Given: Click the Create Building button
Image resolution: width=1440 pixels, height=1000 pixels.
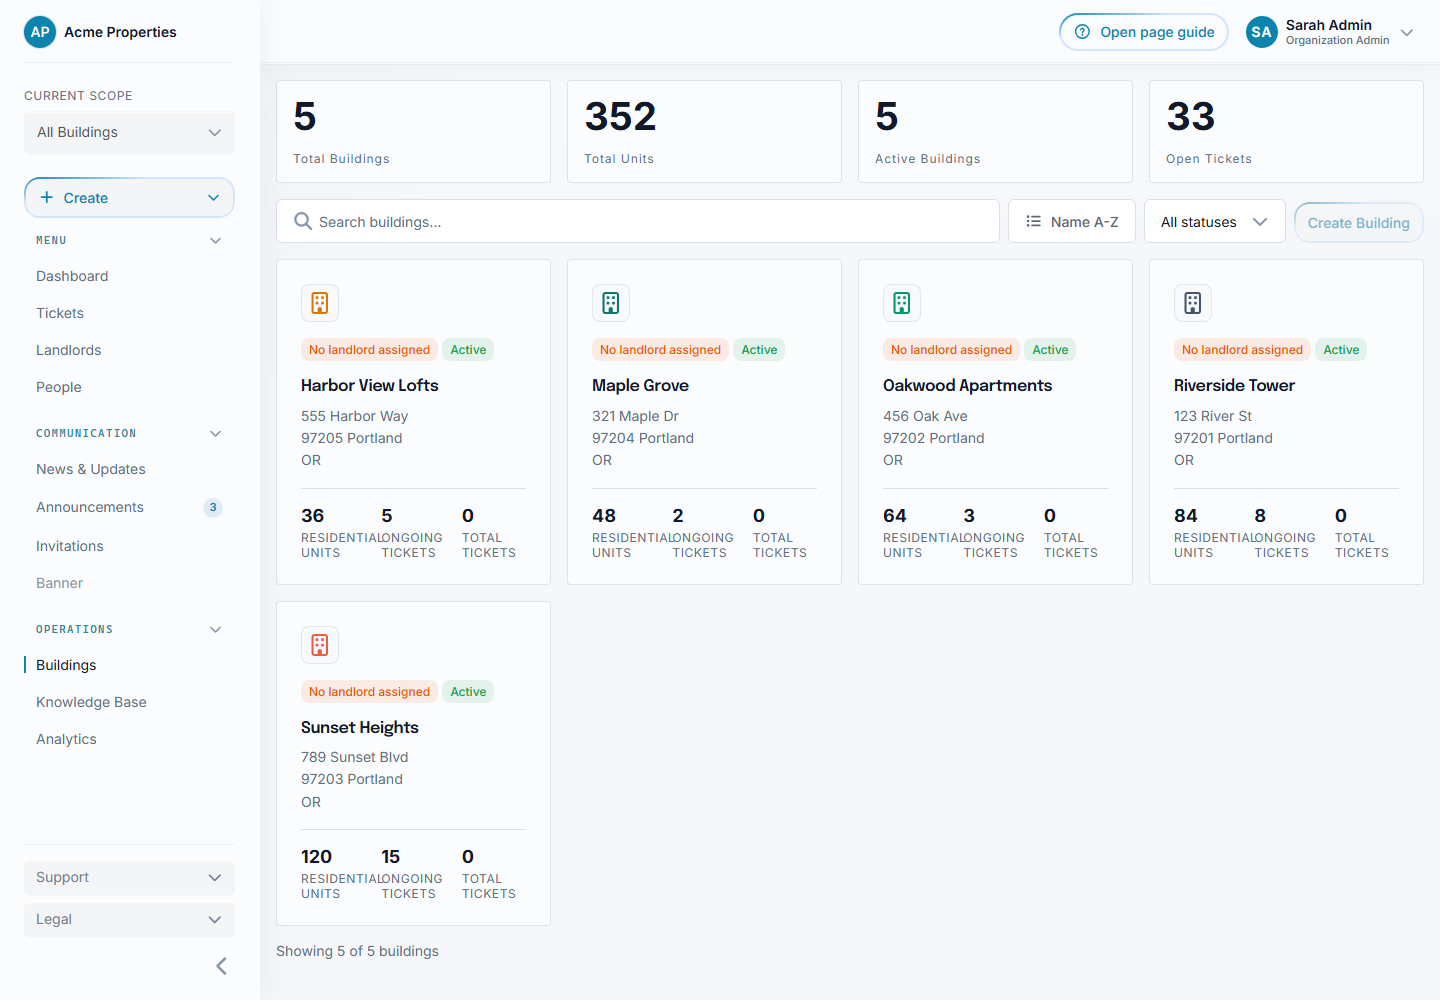Looking at the screenshot, I should click(x=1359, y=222).
